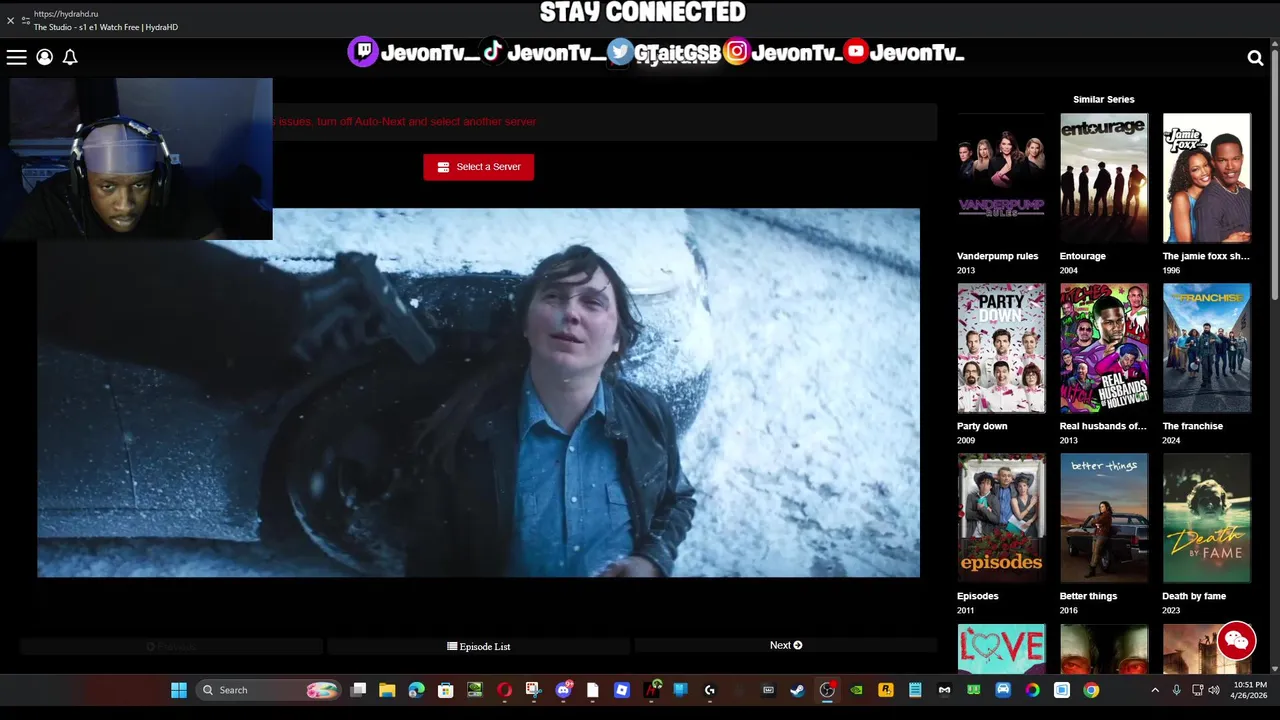Open the Episodes series poster

(1001, 517)
